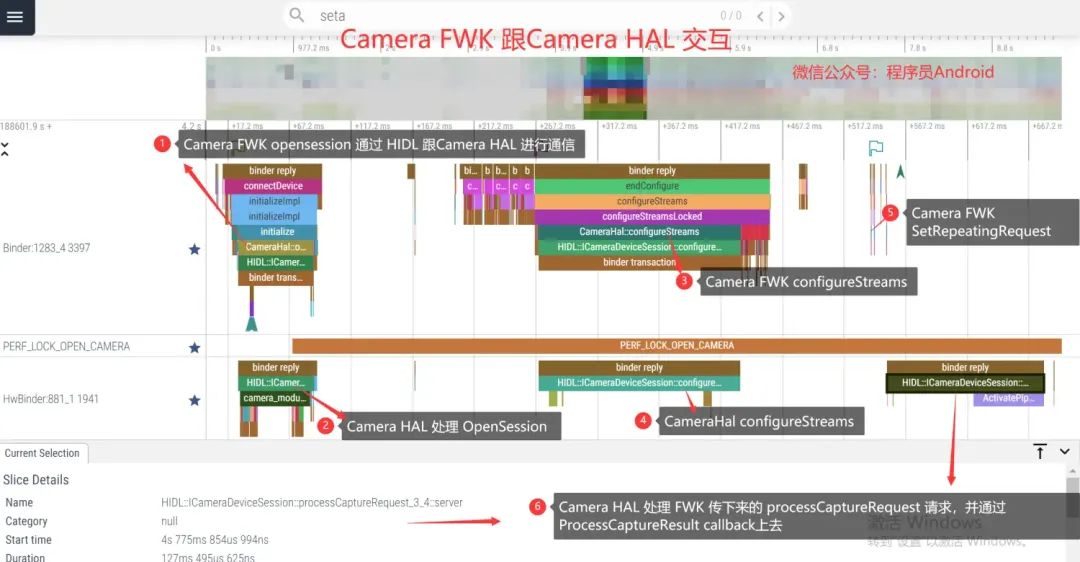Collapse the details panel chevron
Screen dimensions: 1080x562
tap(1065, 451)
